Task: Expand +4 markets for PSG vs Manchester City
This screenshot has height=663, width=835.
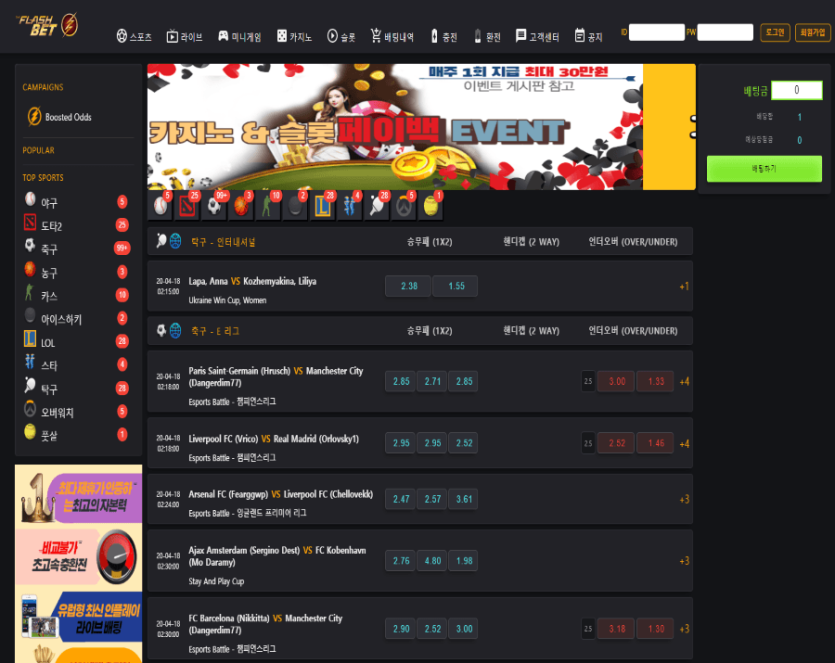Action: pyautogui.click(x=684, y=381)
